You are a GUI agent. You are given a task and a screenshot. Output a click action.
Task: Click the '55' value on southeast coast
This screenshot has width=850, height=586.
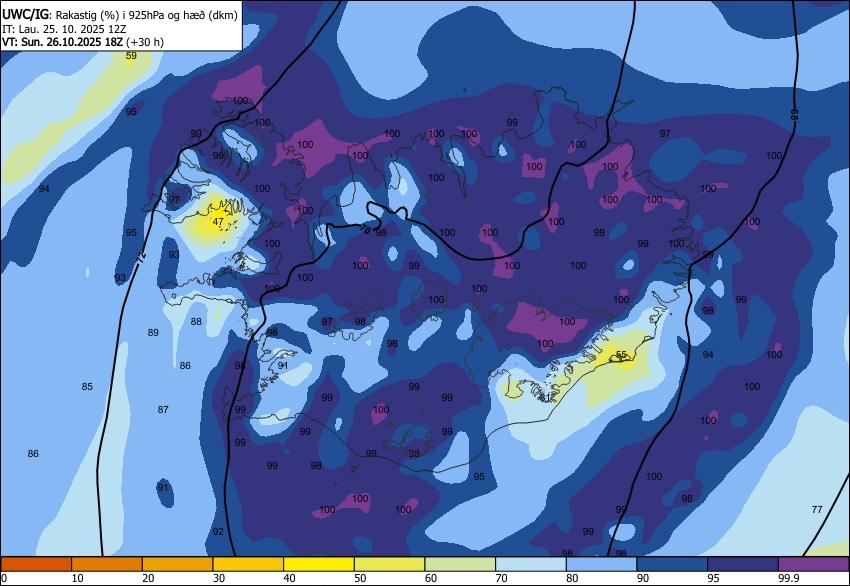coord(621,355)
